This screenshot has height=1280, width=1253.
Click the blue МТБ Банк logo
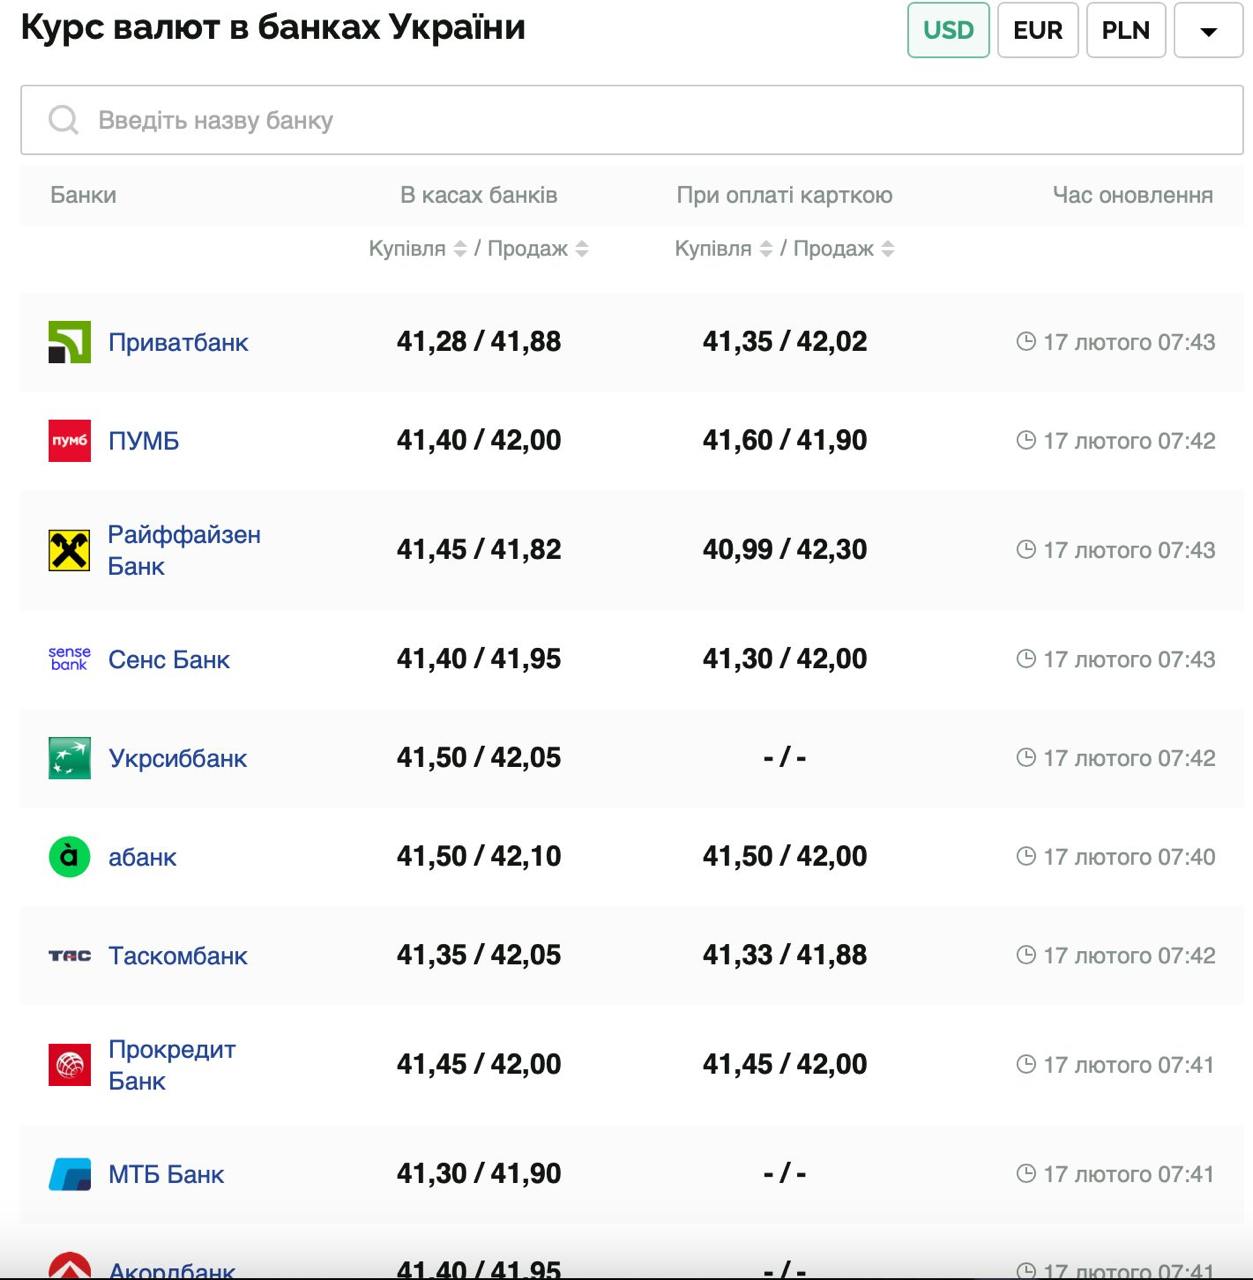[x=69, y=1174]
